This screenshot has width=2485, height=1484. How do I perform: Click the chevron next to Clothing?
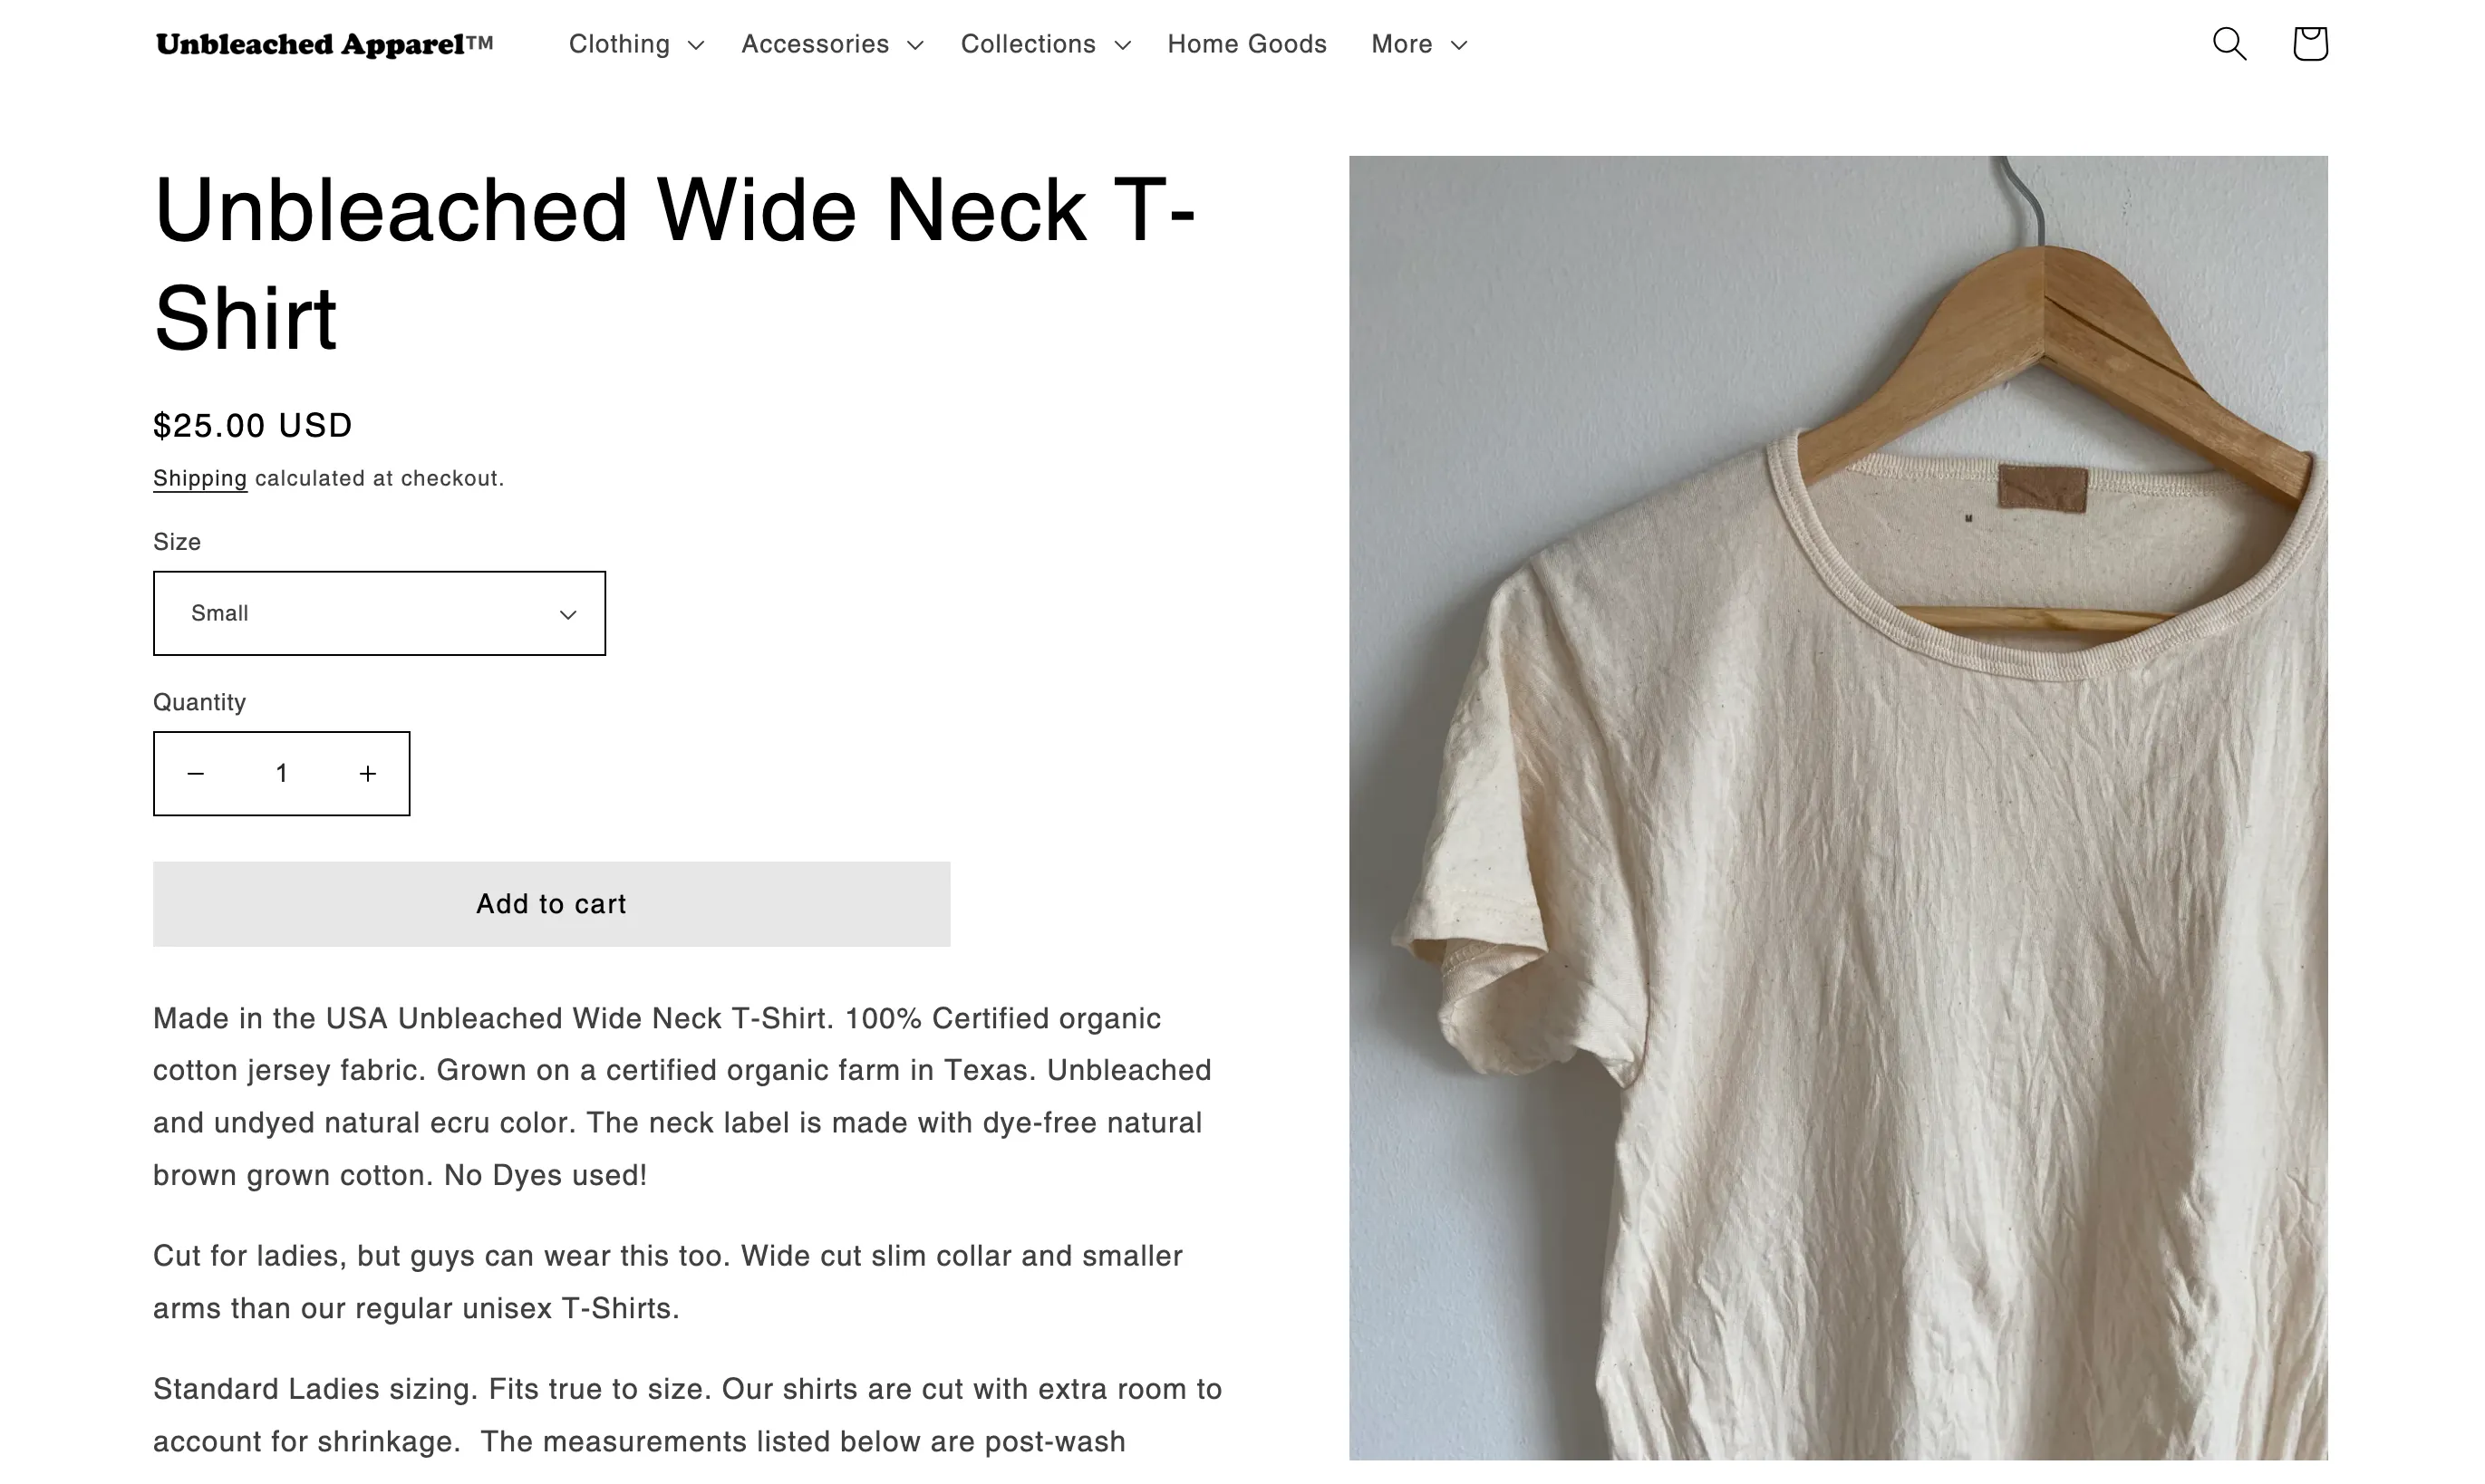697,45
